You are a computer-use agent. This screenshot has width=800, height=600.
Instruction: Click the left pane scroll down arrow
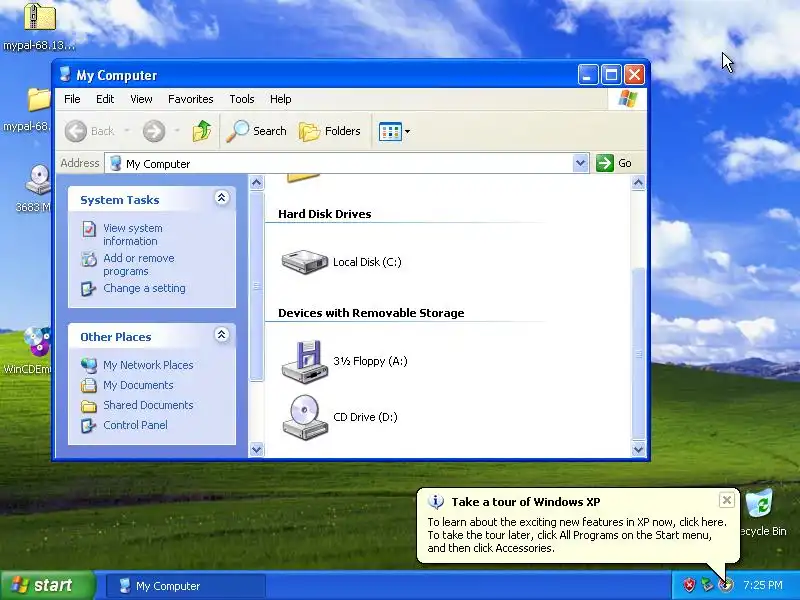coord(257,449)
